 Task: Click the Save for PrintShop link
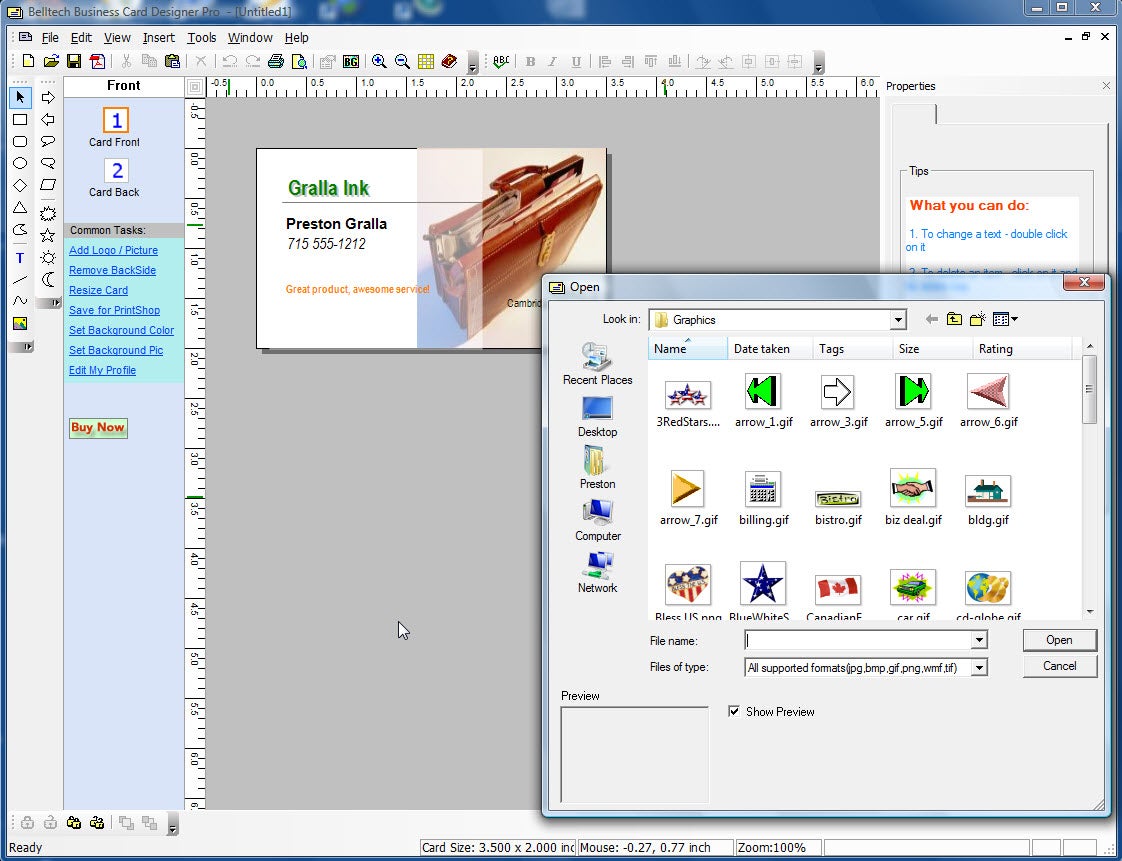tap(114, 310)
